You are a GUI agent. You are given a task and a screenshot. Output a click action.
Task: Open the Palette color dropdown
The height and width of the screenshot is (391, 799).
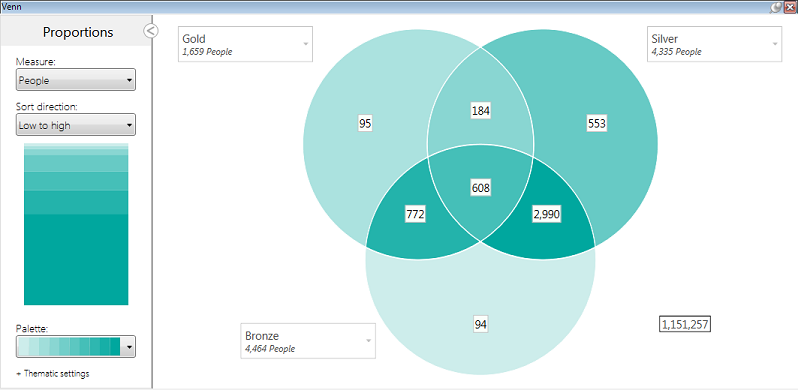pos(75,346)
